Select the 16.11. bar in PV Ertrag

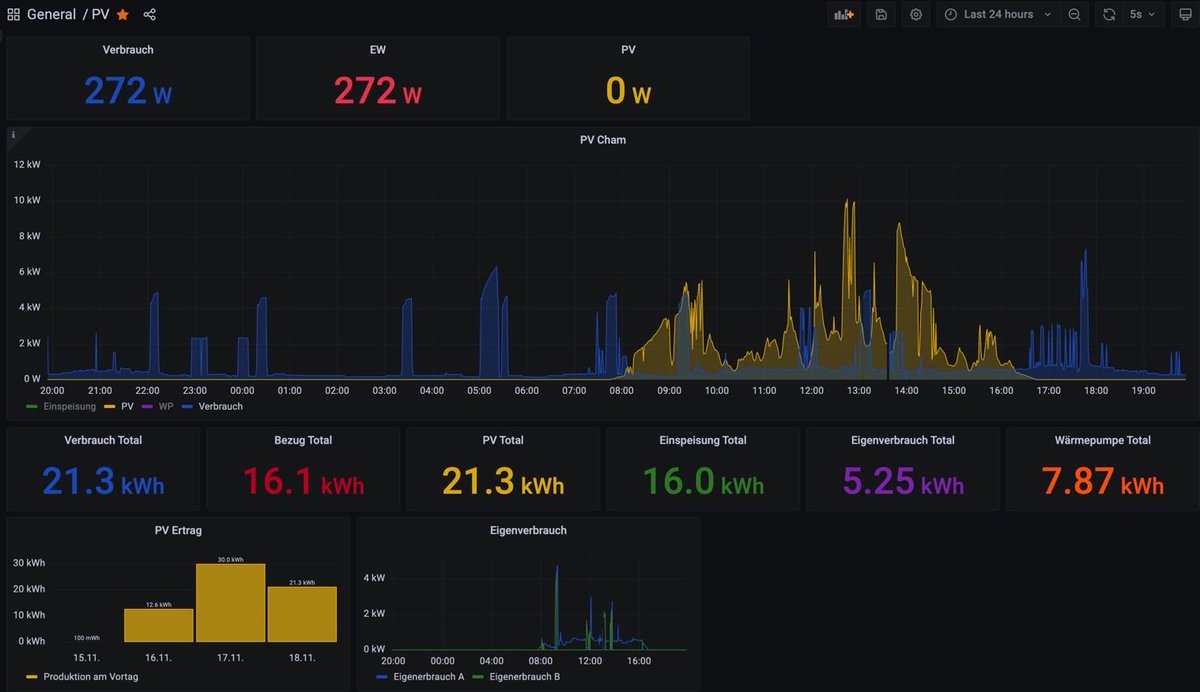159,625
